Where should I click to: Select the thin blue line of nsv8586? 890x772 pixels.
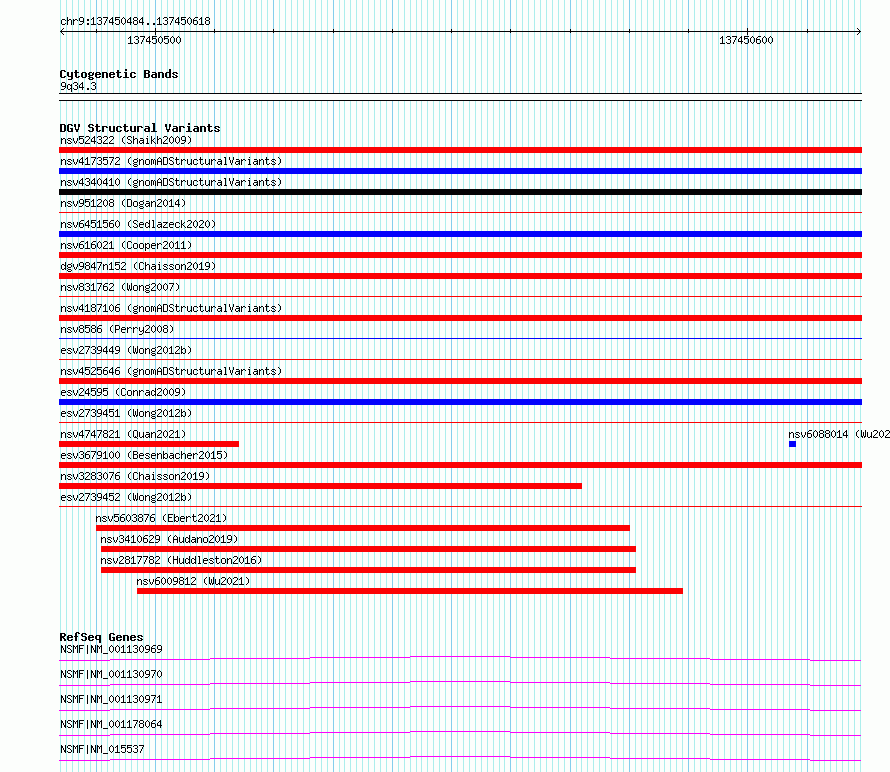pyautogui.click(x=460, y=339)
